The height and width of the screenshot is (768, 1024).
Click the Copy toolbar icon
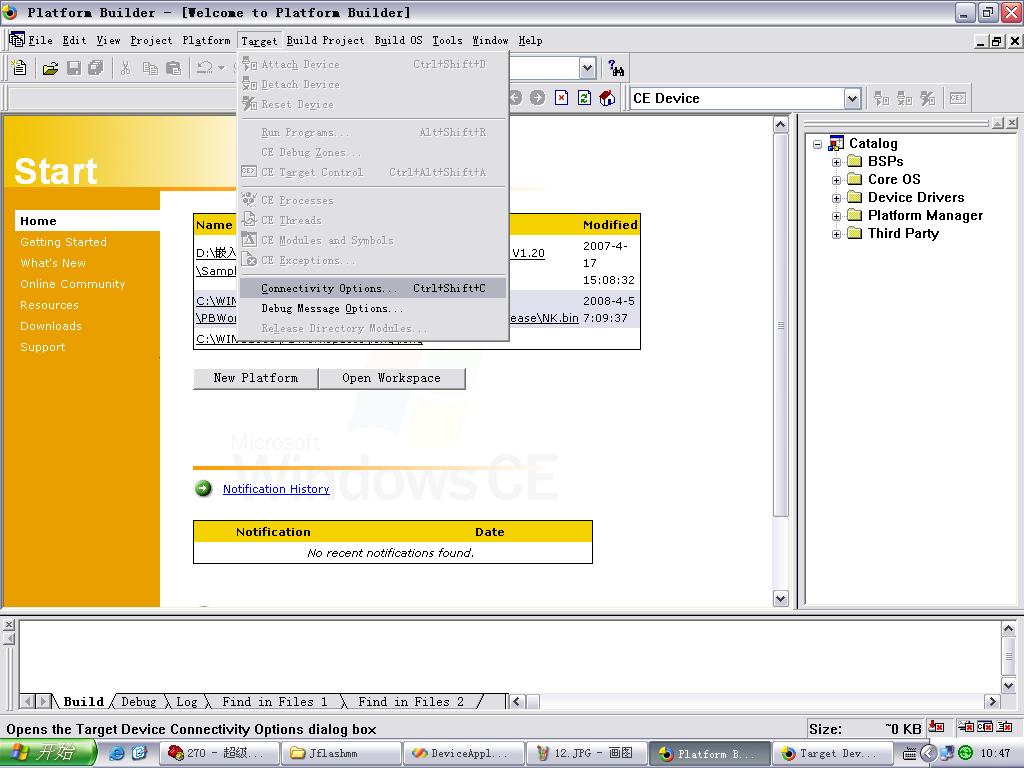click(x=150, y=68)
